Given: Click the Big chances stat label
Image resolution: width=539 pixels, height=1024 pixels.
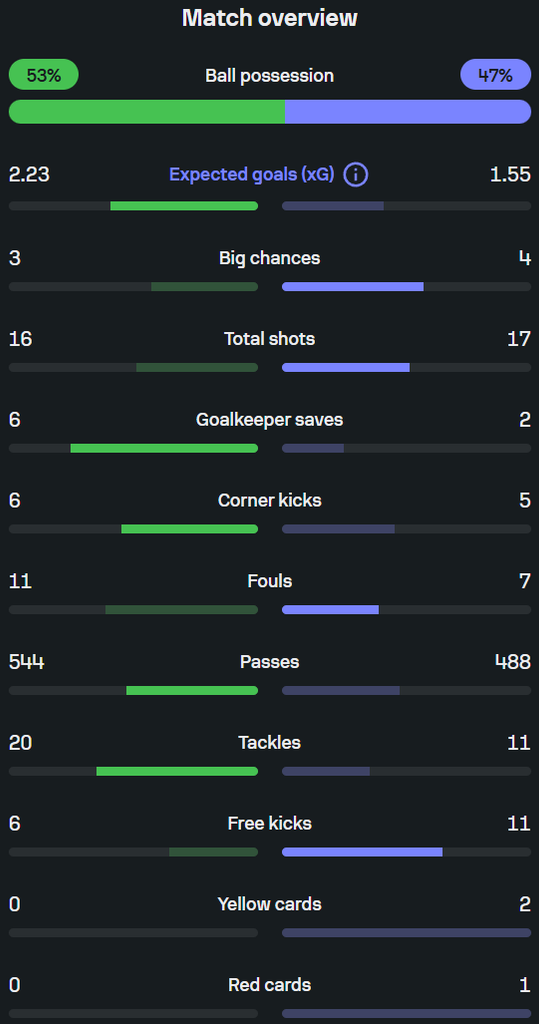Looking at the screenshot, I should [x=269, y=258].
